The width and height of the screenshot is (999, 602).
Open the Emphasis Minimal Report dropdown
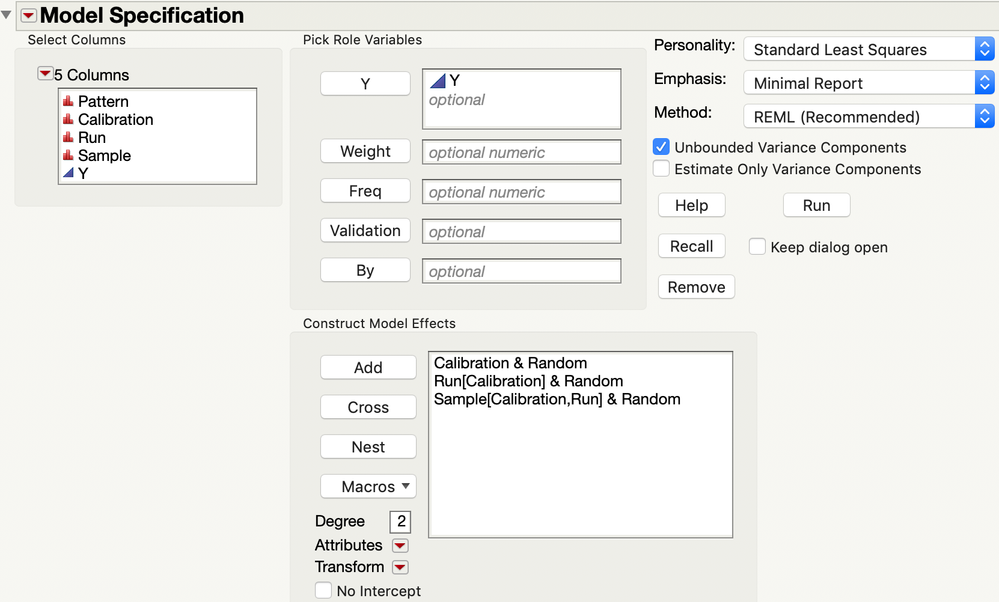(x=867, y=83)
